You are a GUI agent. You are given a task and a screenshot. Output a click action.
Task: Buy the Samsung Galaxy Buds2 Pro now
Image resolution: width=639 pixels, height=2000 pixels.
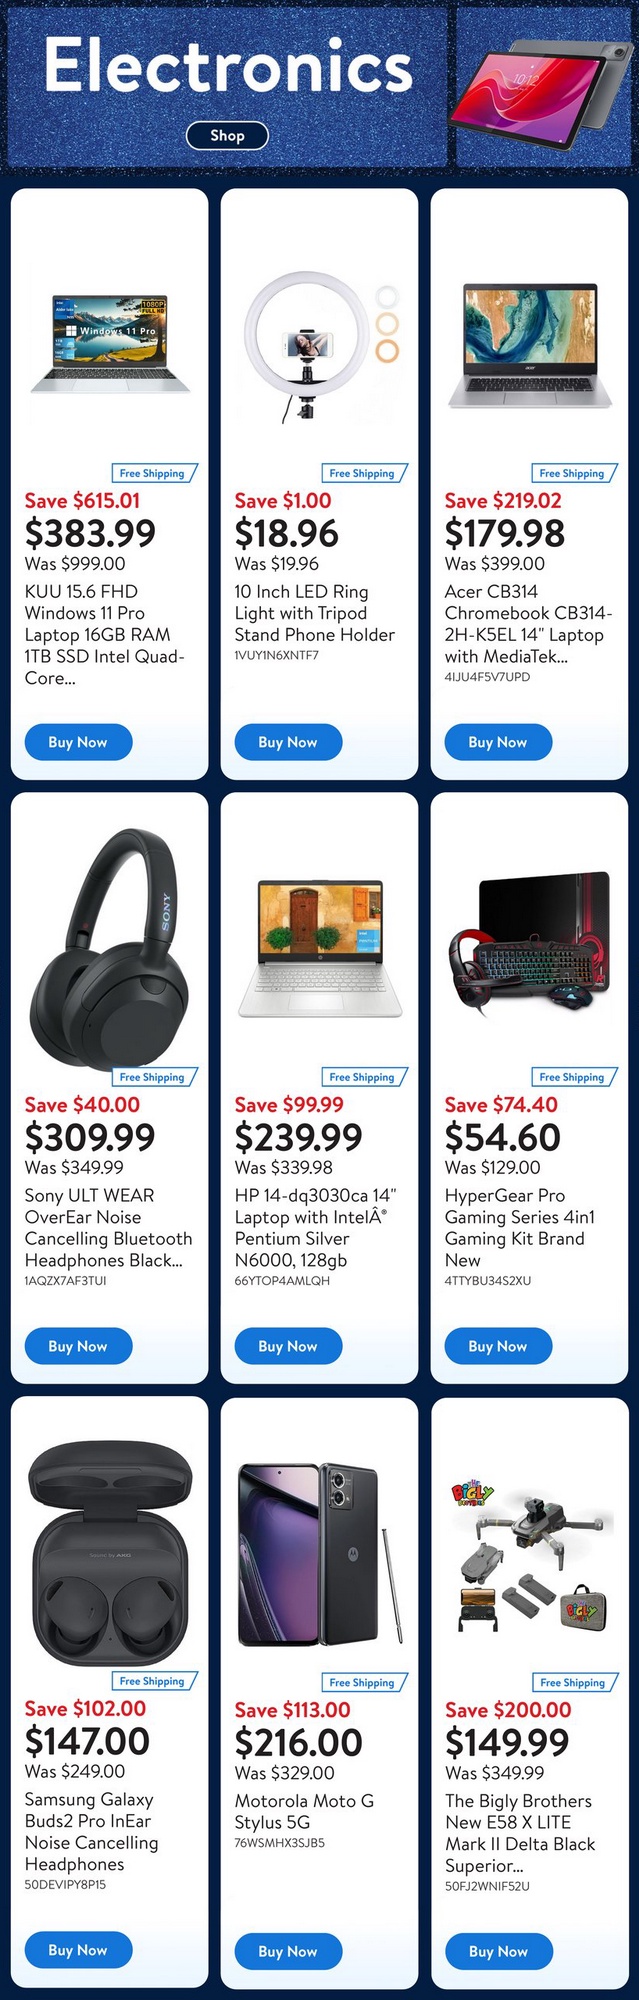click(78, 1950)
